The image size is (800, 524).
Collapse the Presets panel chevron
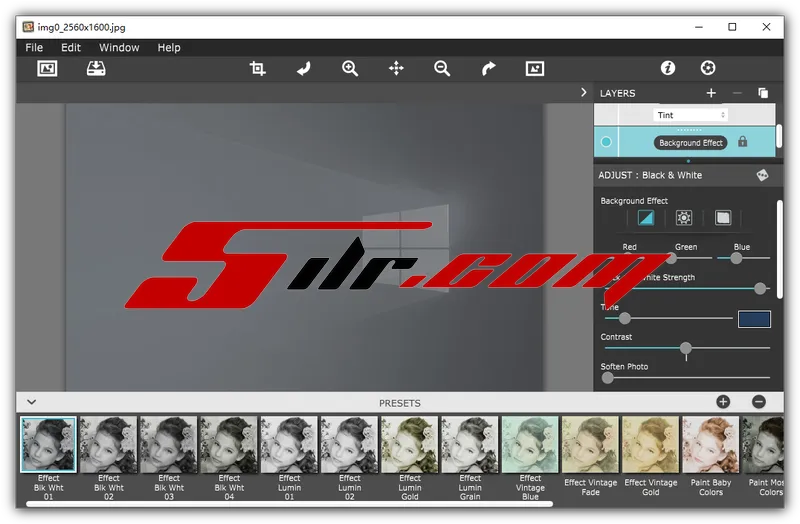31,402
